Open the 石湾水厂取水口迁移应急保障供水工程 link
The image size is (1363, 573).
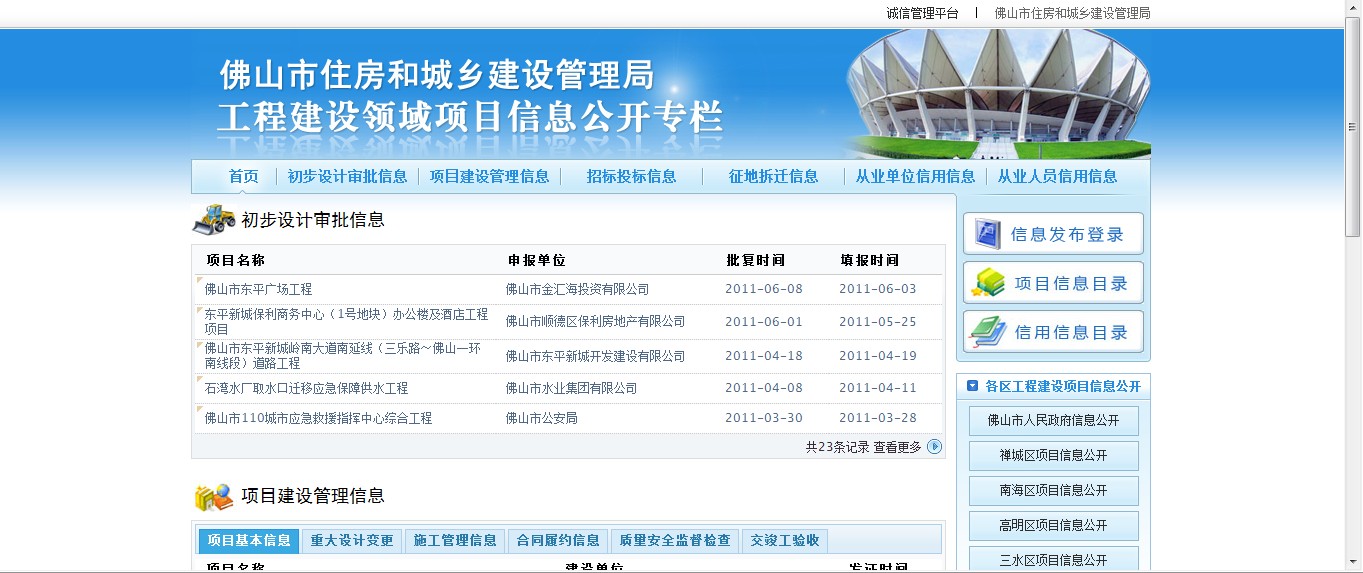coord(306,388)
